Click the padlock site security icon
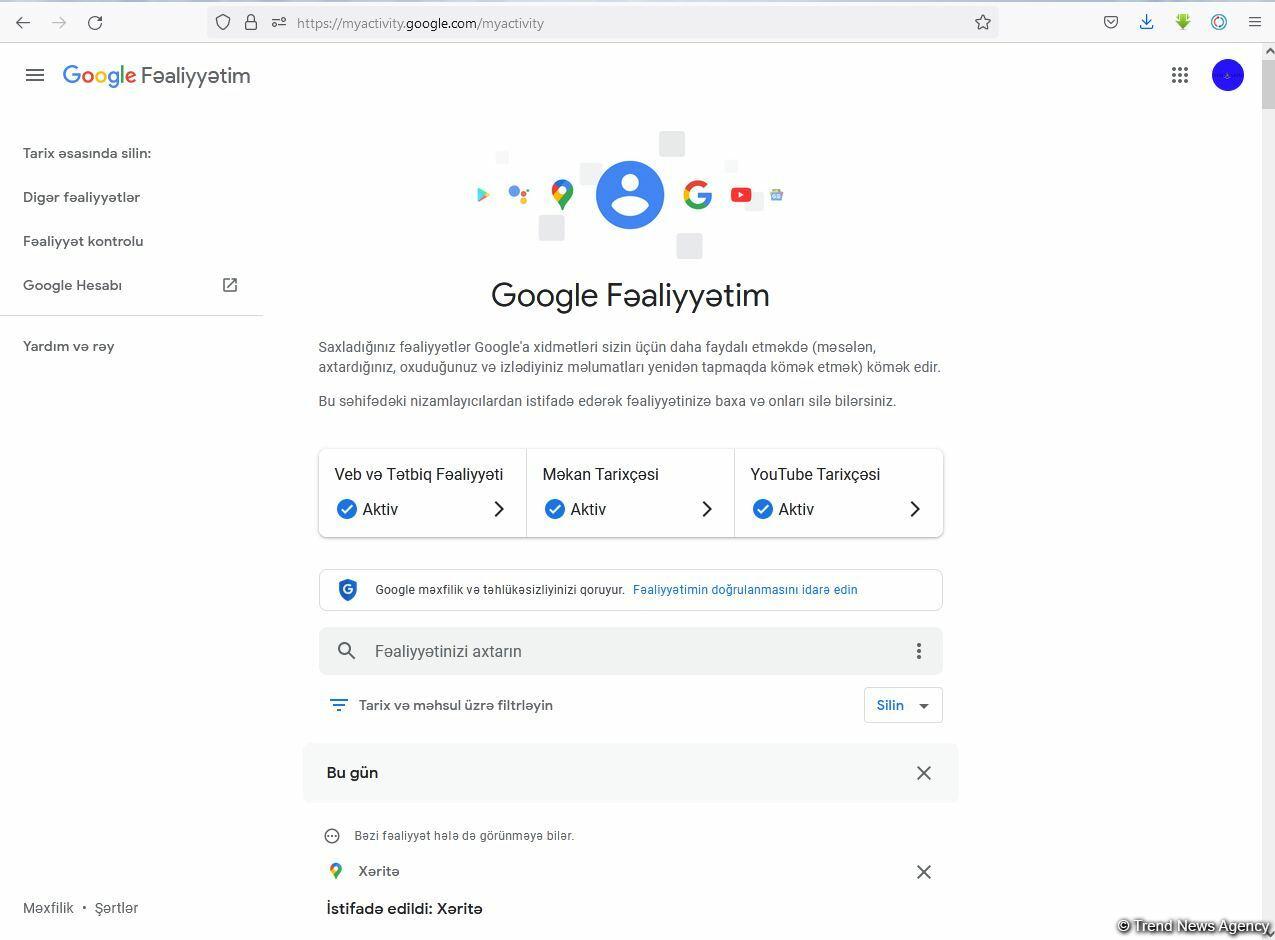1275x940 pixels. point(251,22)
